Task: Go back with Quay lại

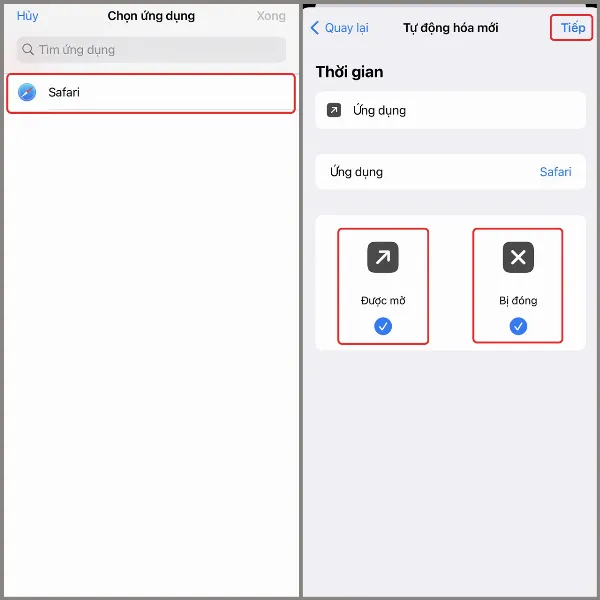Action: [x=339, y=28]
